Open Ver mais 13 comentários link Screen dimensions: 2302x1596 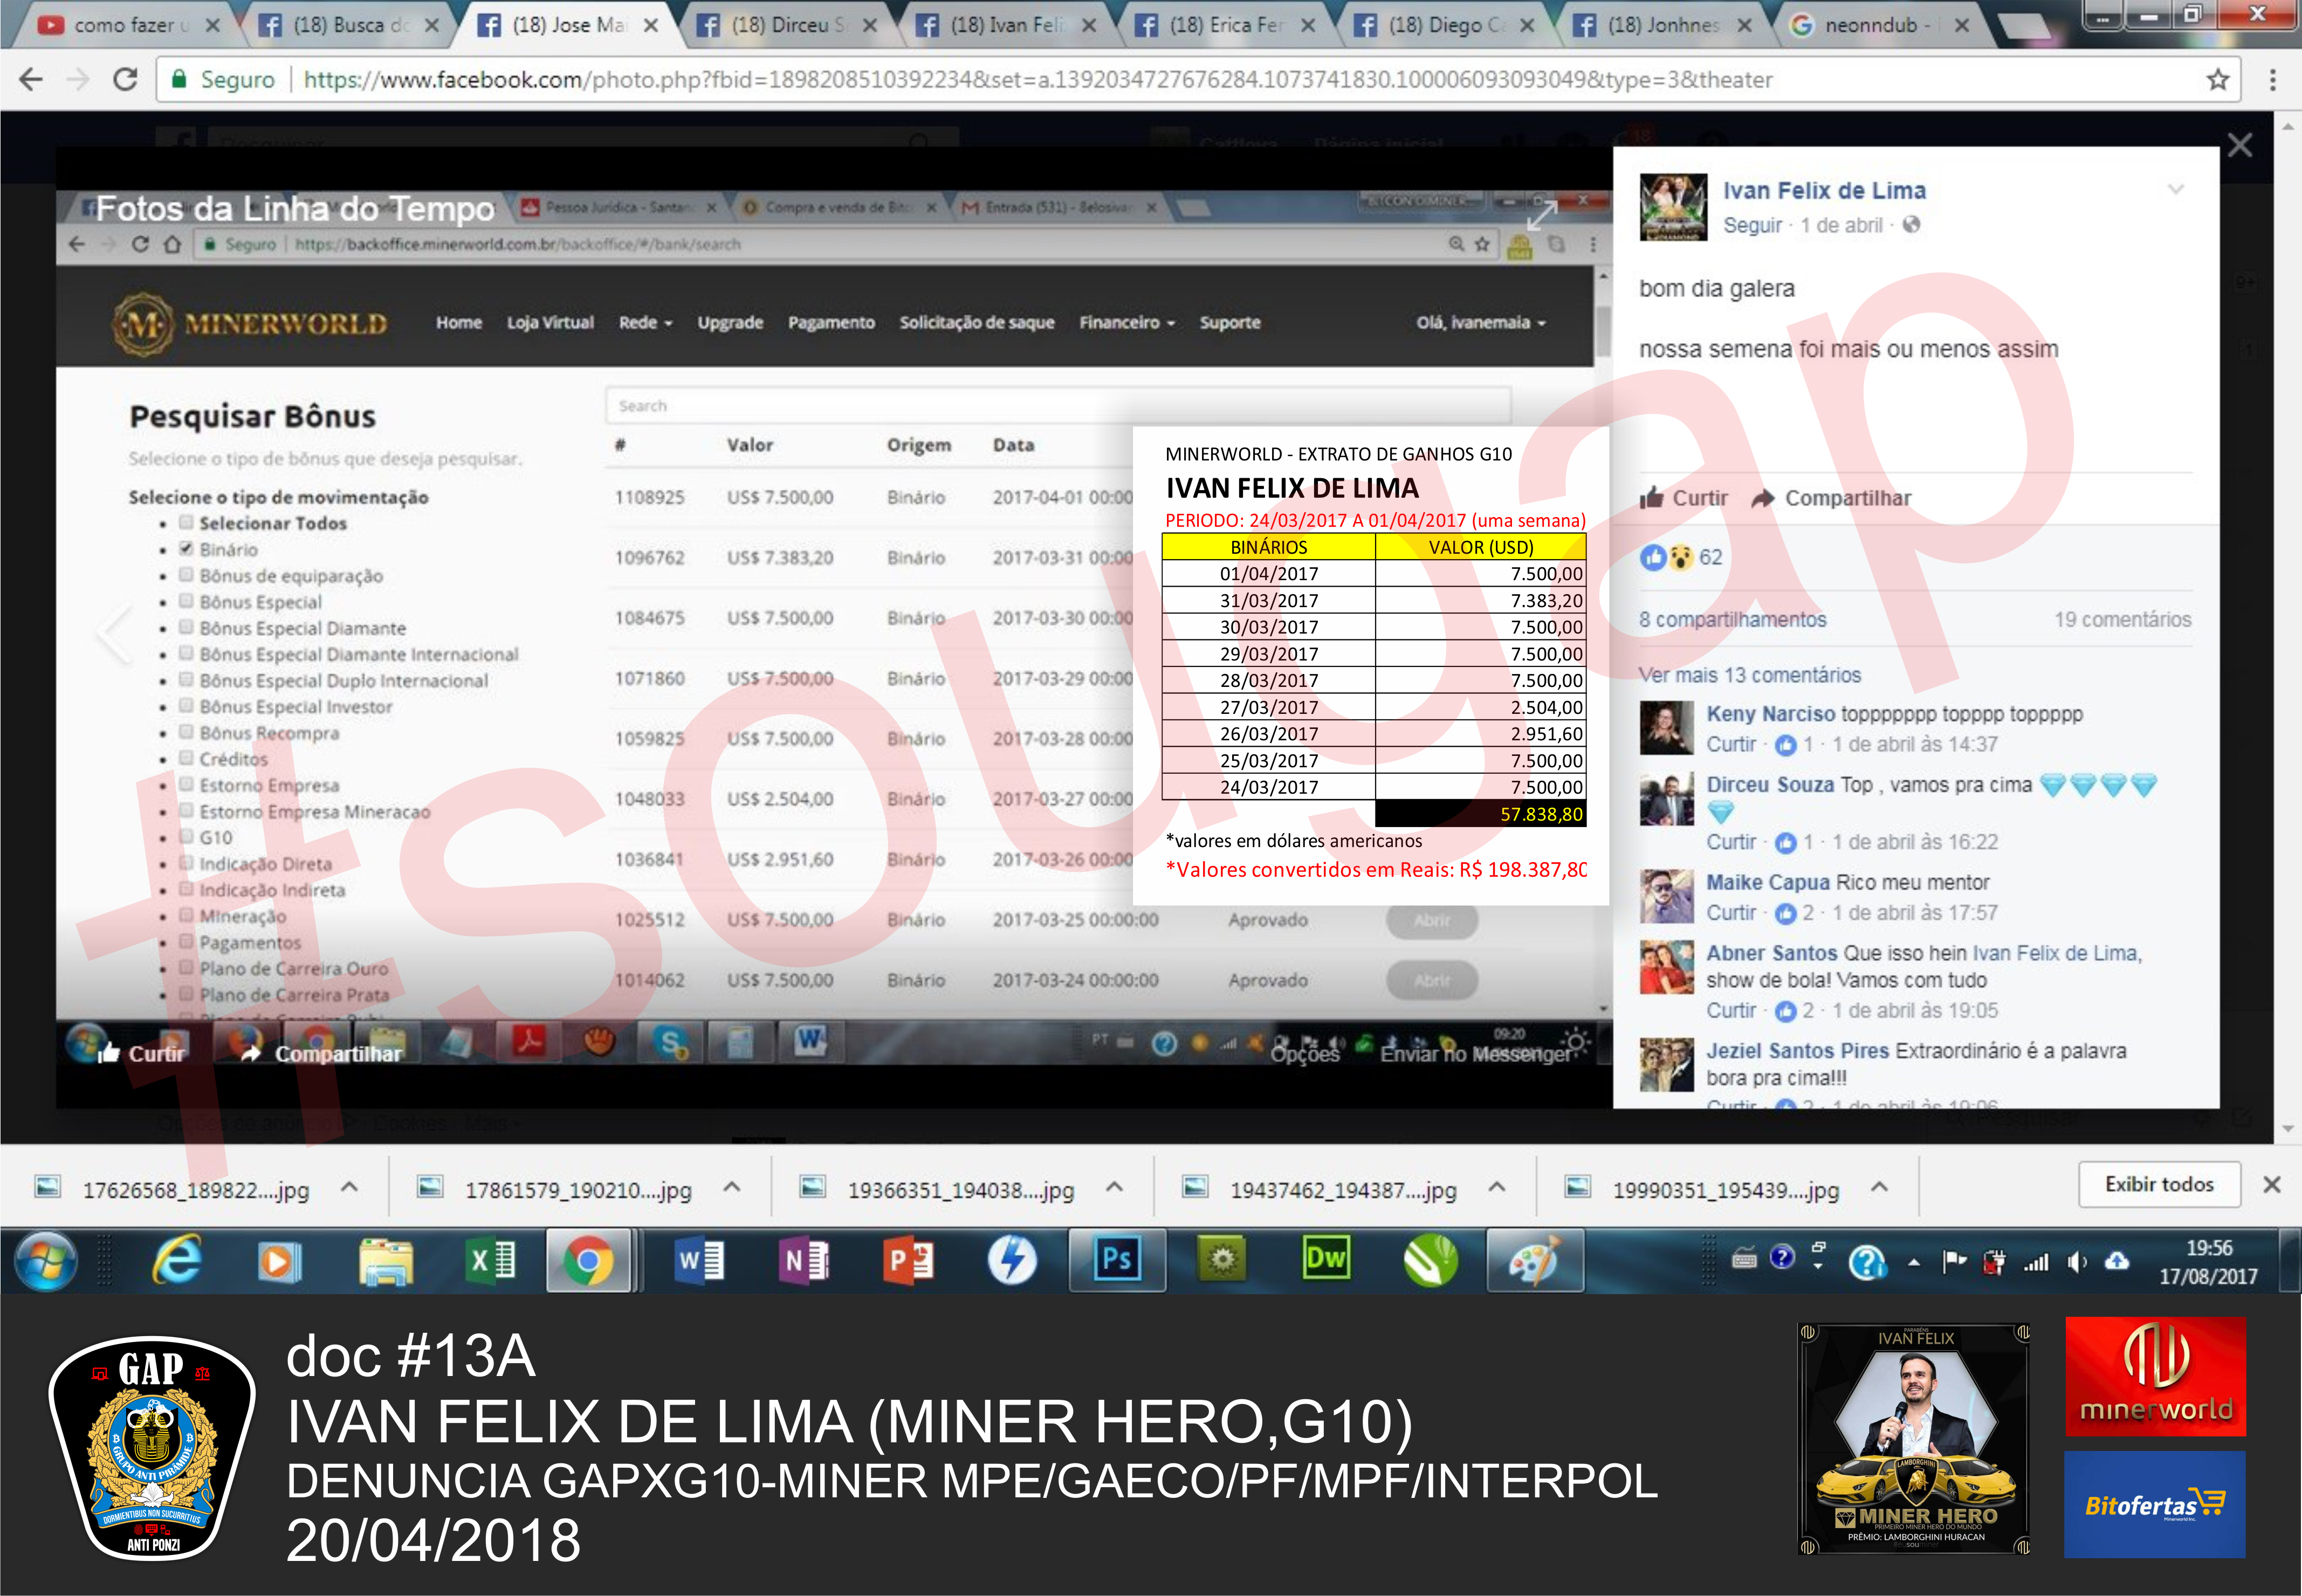pos(1749,675)
